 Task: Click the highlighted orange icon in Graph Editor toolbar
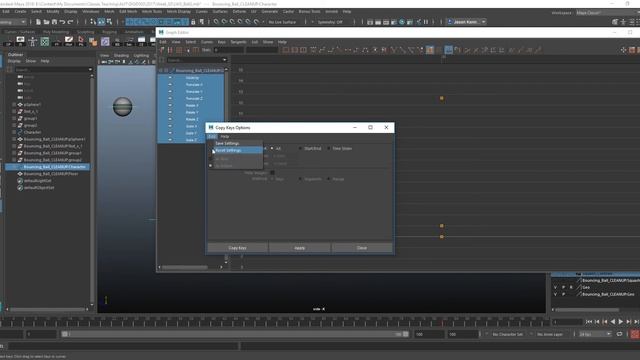click(x=430, y=50)
